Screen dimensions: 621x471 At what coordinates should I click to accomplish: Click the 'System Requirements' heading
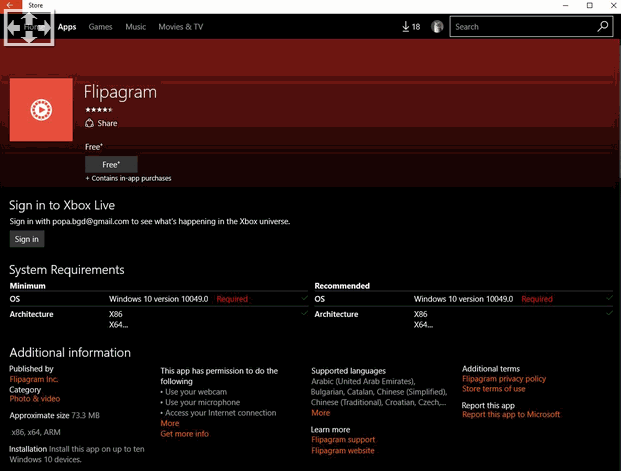(x=67, y=270)
